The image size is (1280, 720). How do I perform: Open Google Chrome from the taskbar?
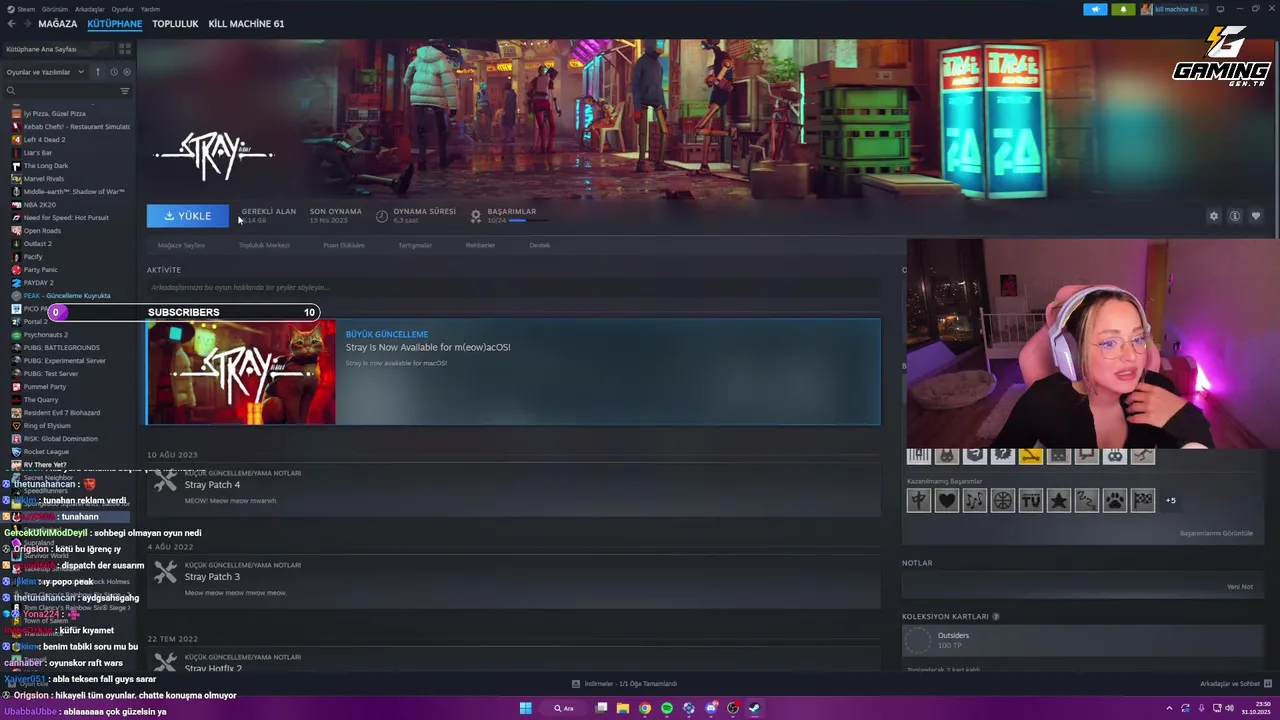tap(645, 708)
